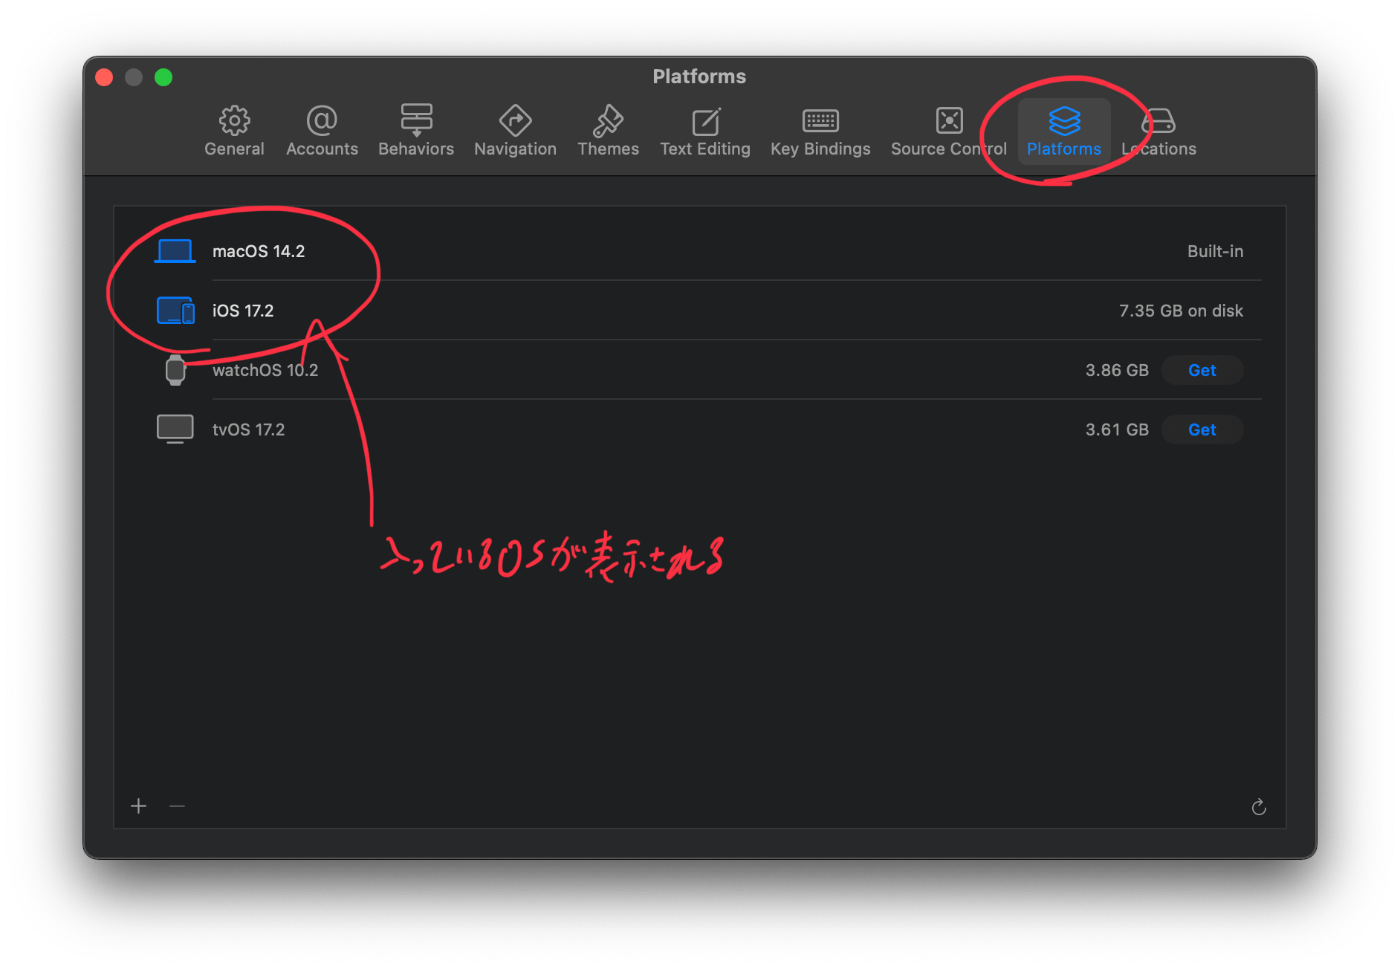Open the Themes brush icon
This screenshot has width=1400, height=969.
[x=608, y=121]
